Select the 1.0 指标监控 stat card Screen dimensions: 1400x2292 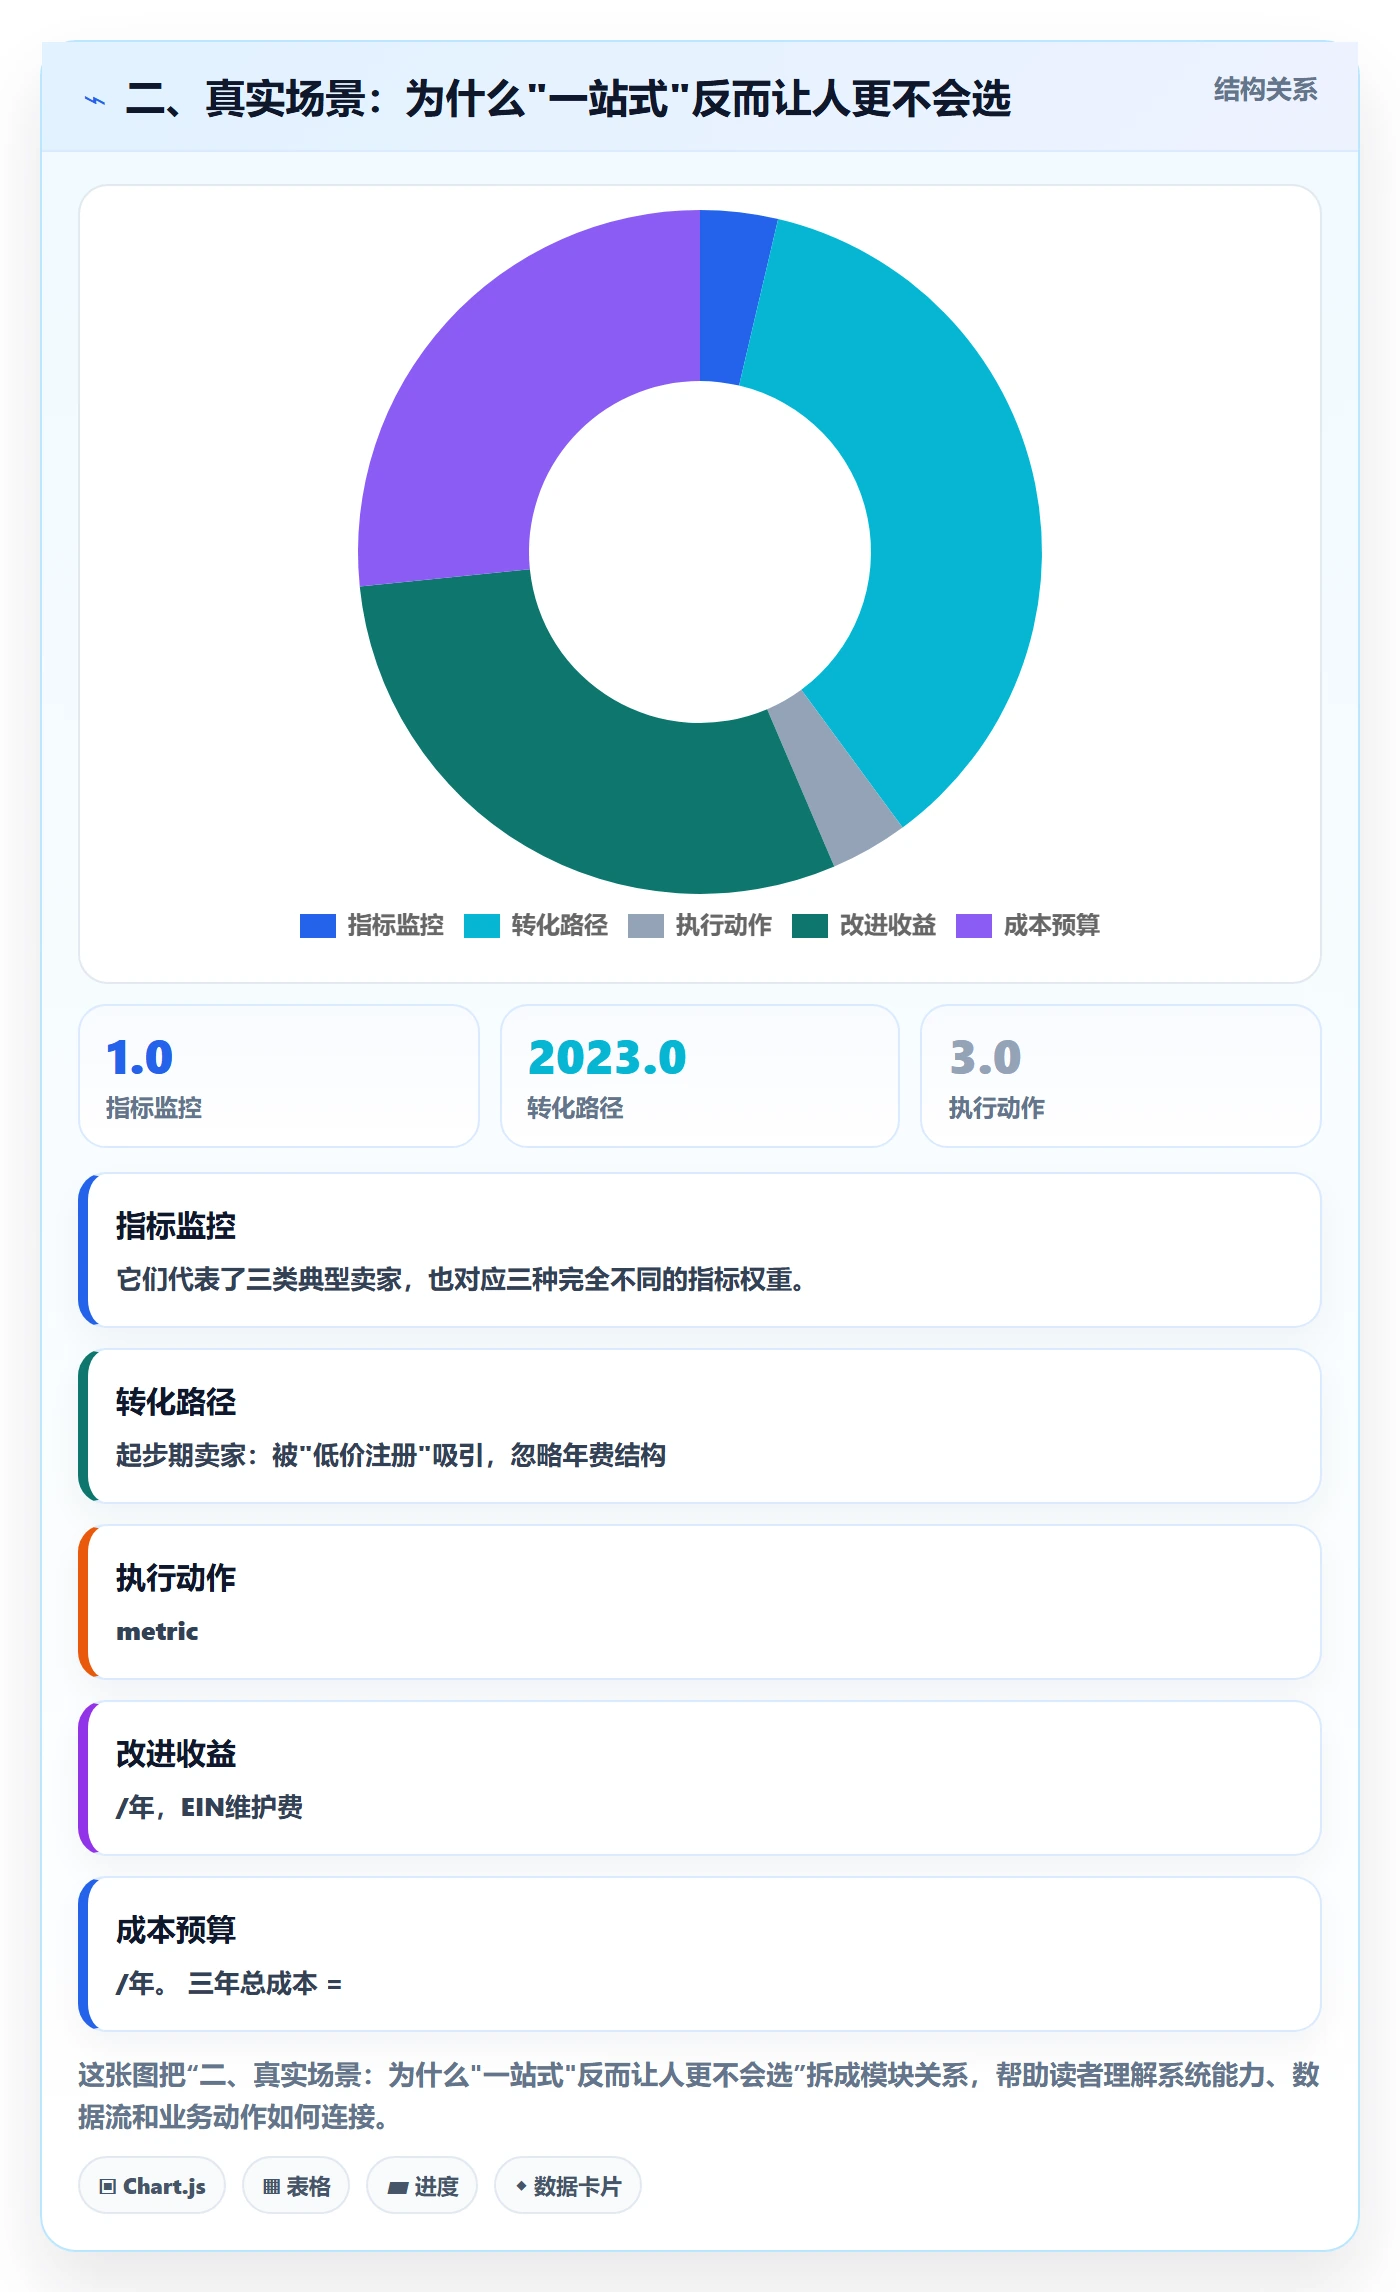[279, 1076]
